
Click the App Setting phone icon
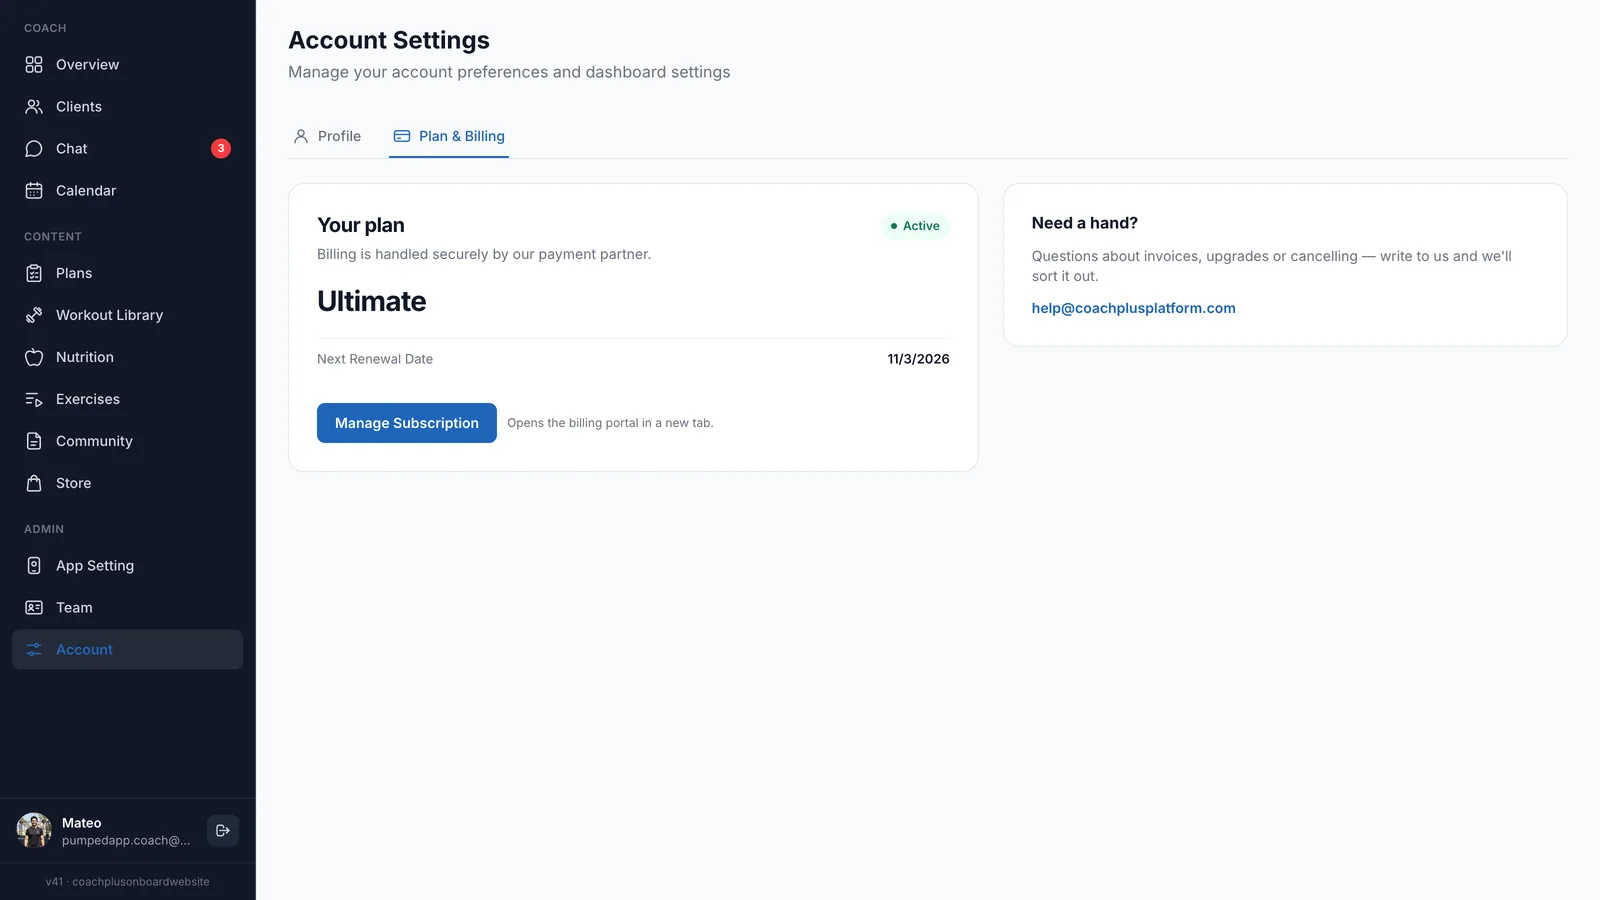pyautogui.click(x=34, y=566)
